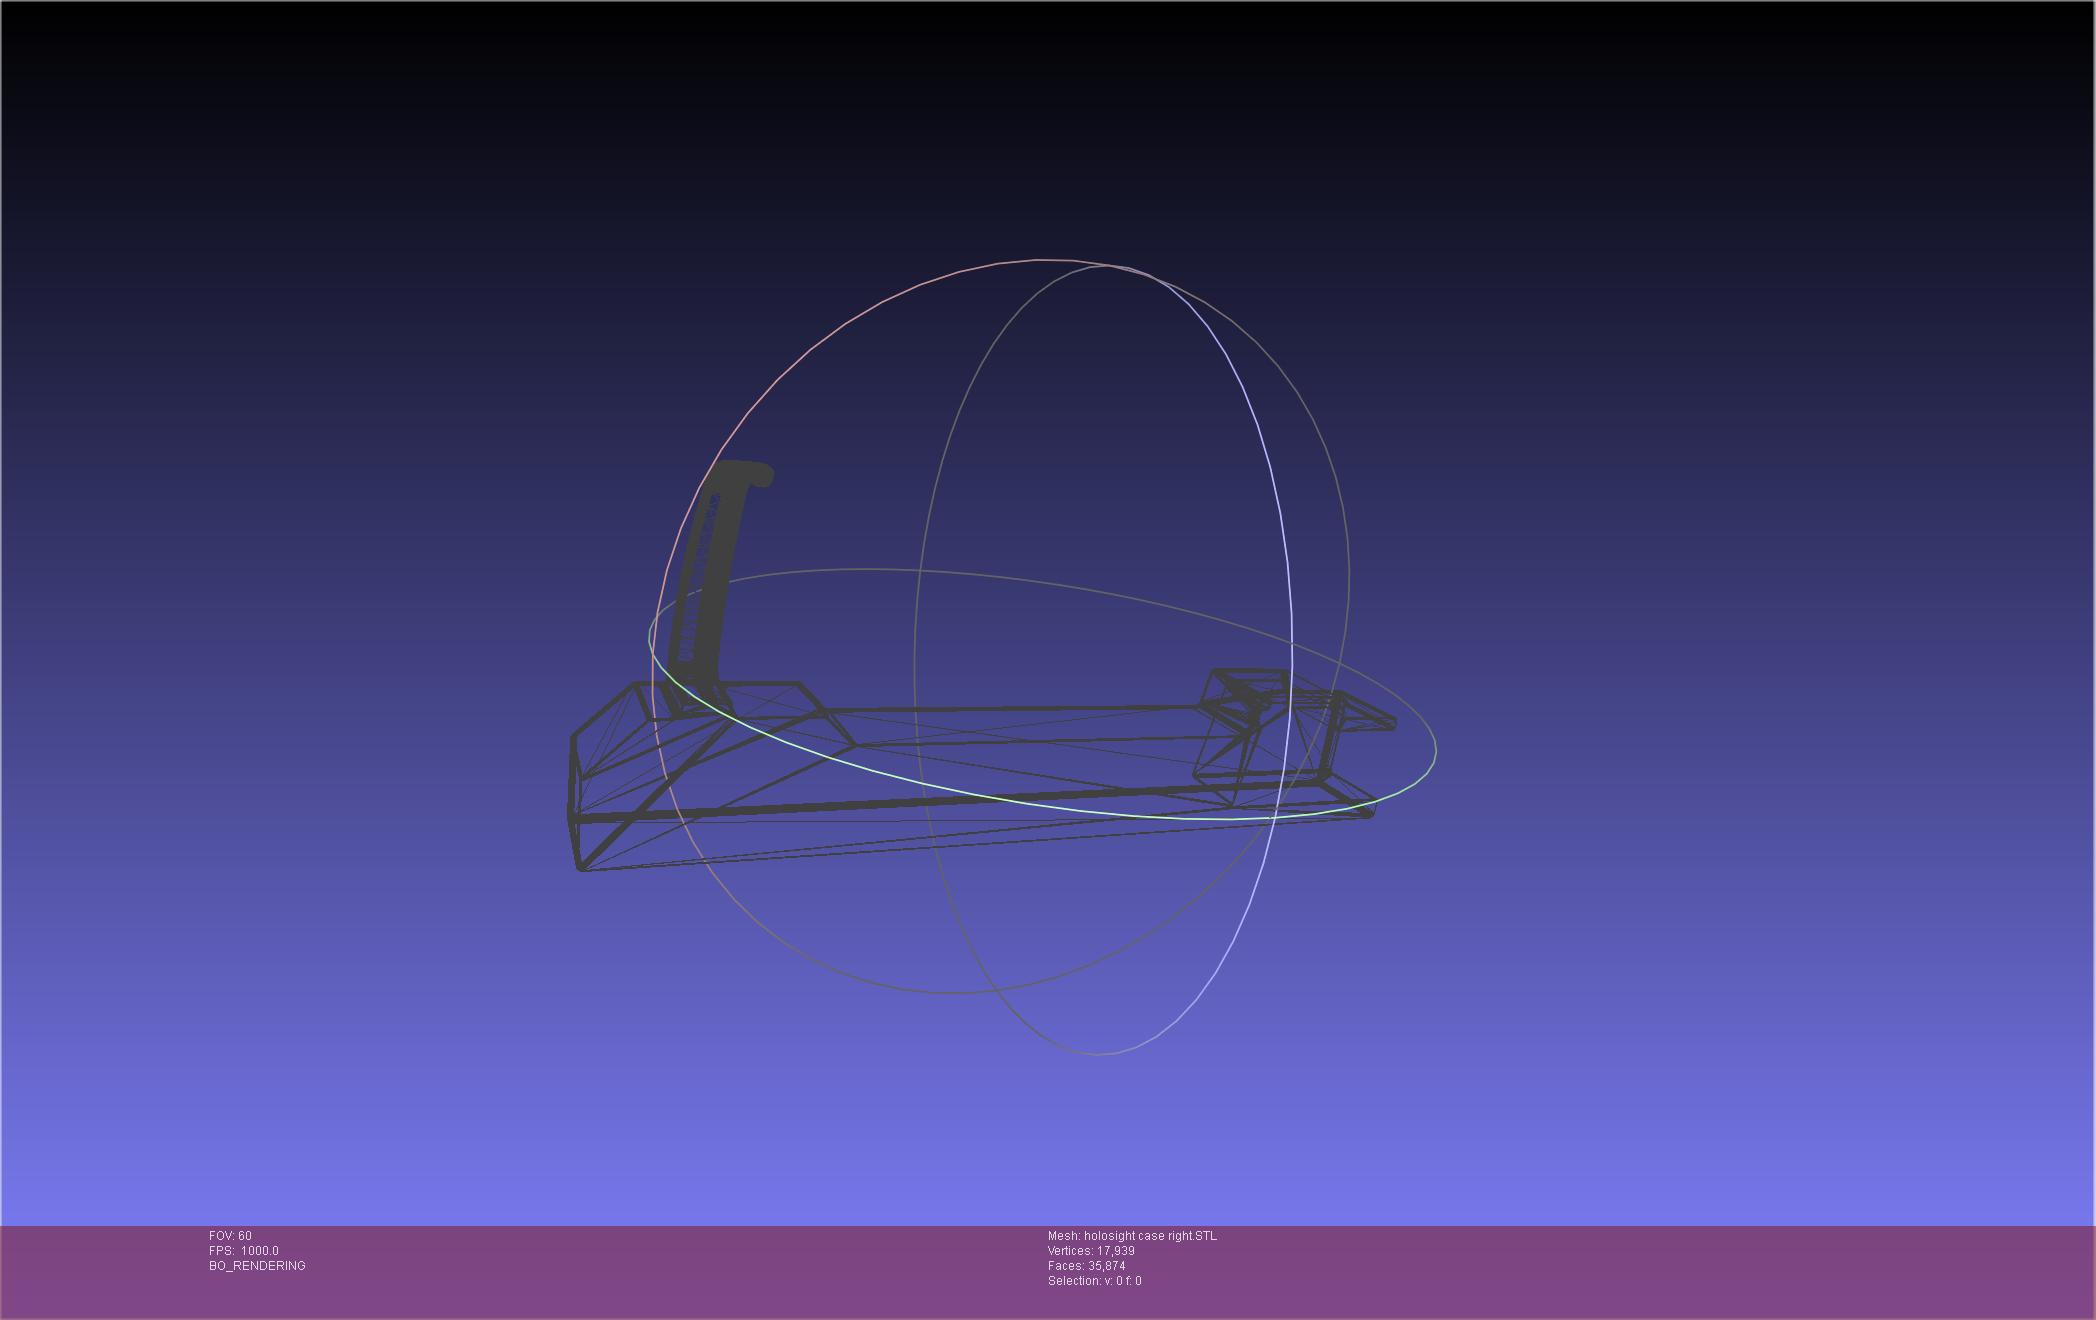Screen dimensions: 2096x1320
Task: Click the Selection: v: 0 f: 0 text
Action: [x=1094, y=1281]
